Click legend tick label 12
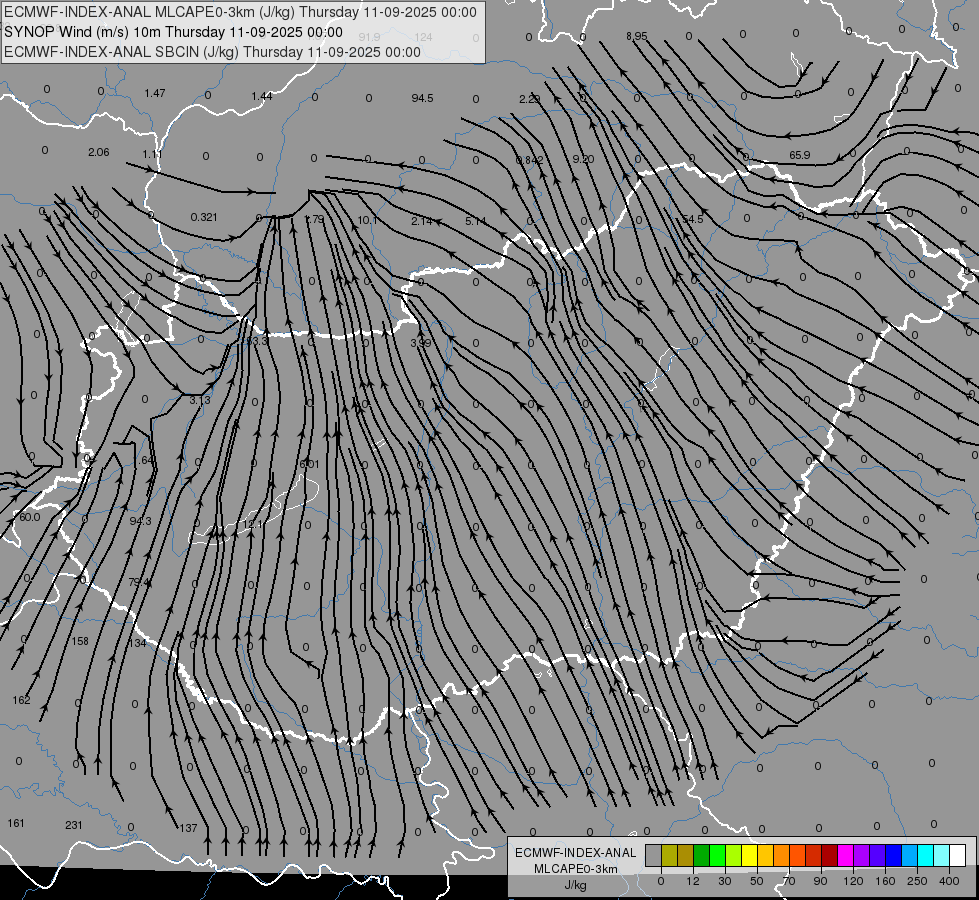Image resolution: width=979 pixels, height=900 pixels. coord(693,881)
